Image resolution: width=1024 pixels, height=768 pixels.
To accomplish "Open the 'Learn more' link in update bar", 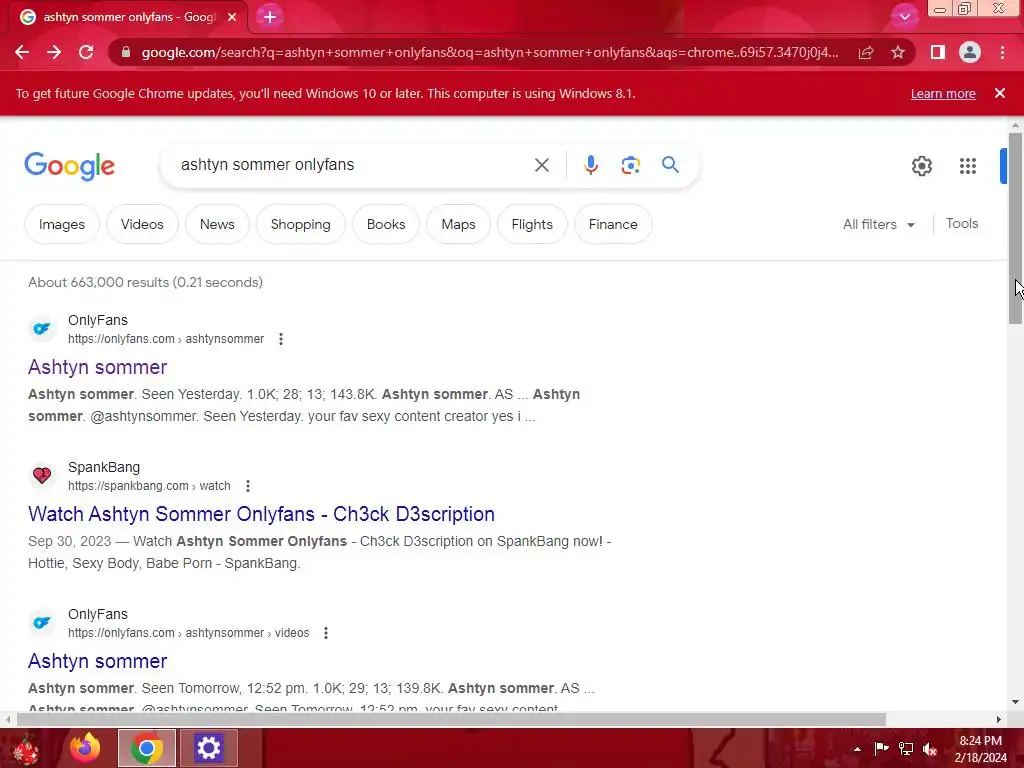I will [x=943, y=93].
